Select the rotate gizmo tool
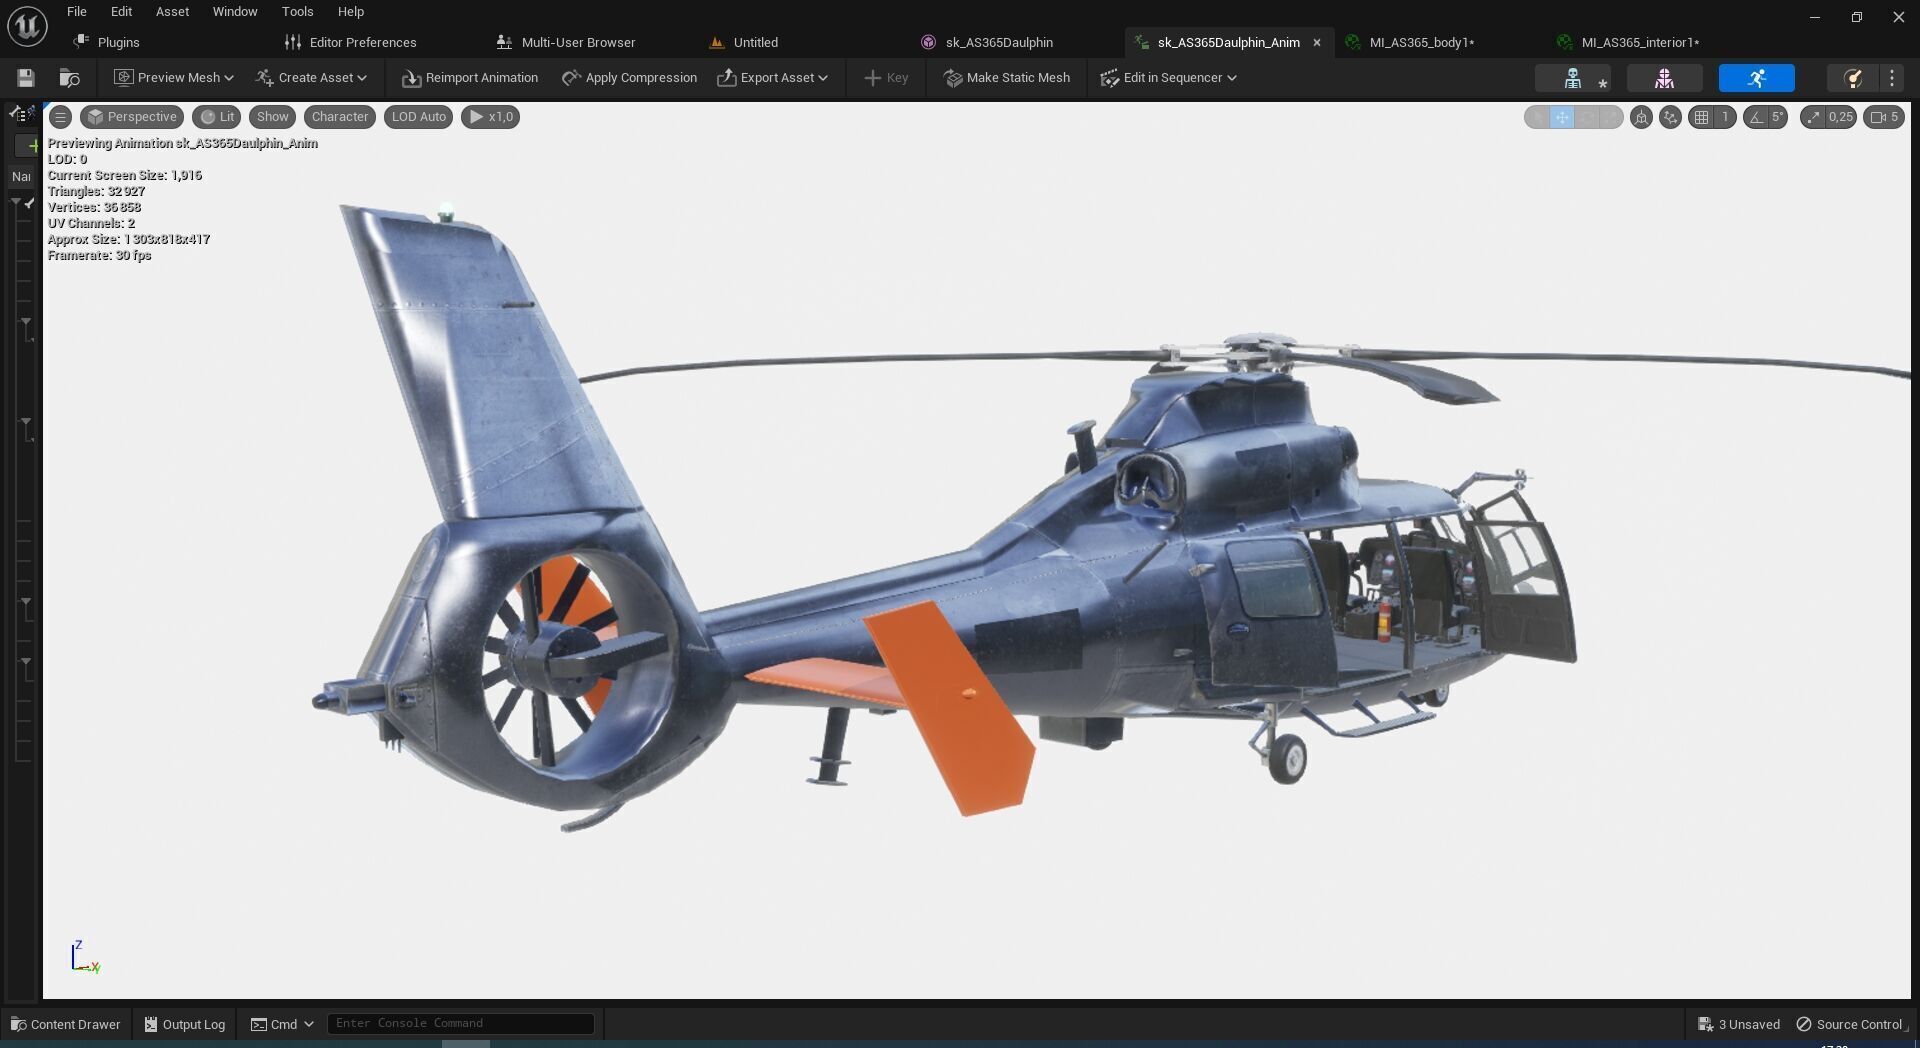The width and height of the screenshot is (1920, 1048). click(1586, 117)
